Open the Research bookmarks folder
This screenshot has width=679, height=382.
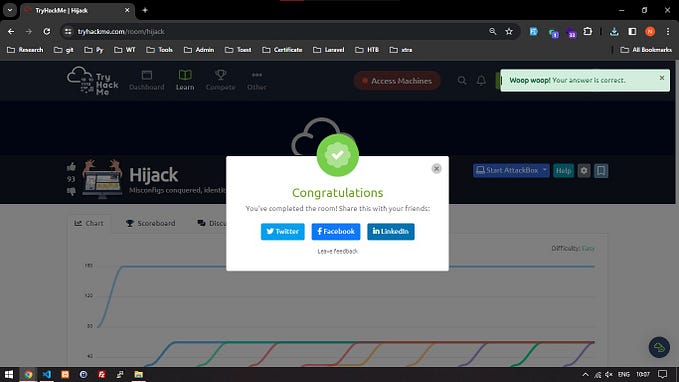coord(25,50)
